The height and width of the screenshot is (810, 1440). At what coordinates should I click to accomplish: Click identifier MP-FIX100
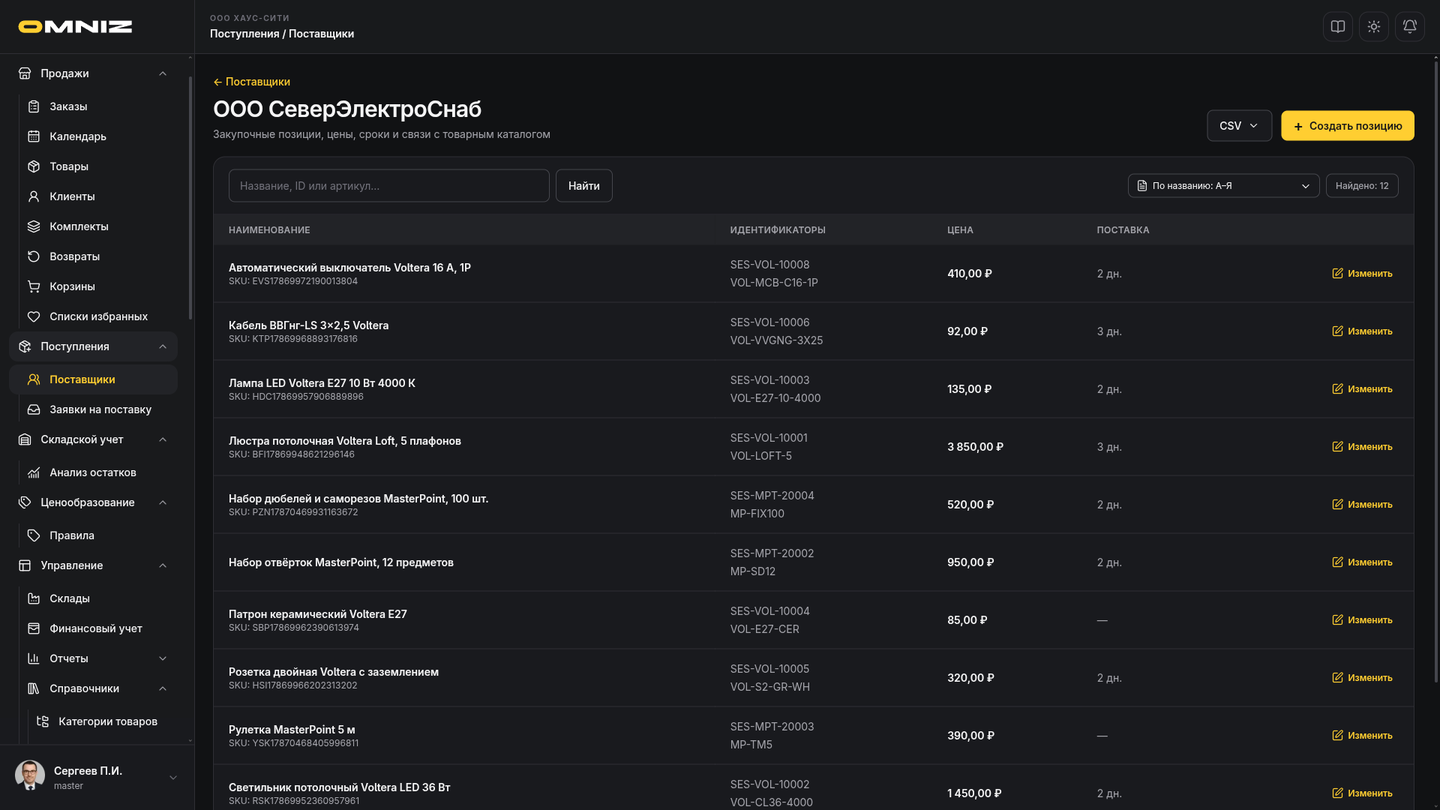click(757, 514)
